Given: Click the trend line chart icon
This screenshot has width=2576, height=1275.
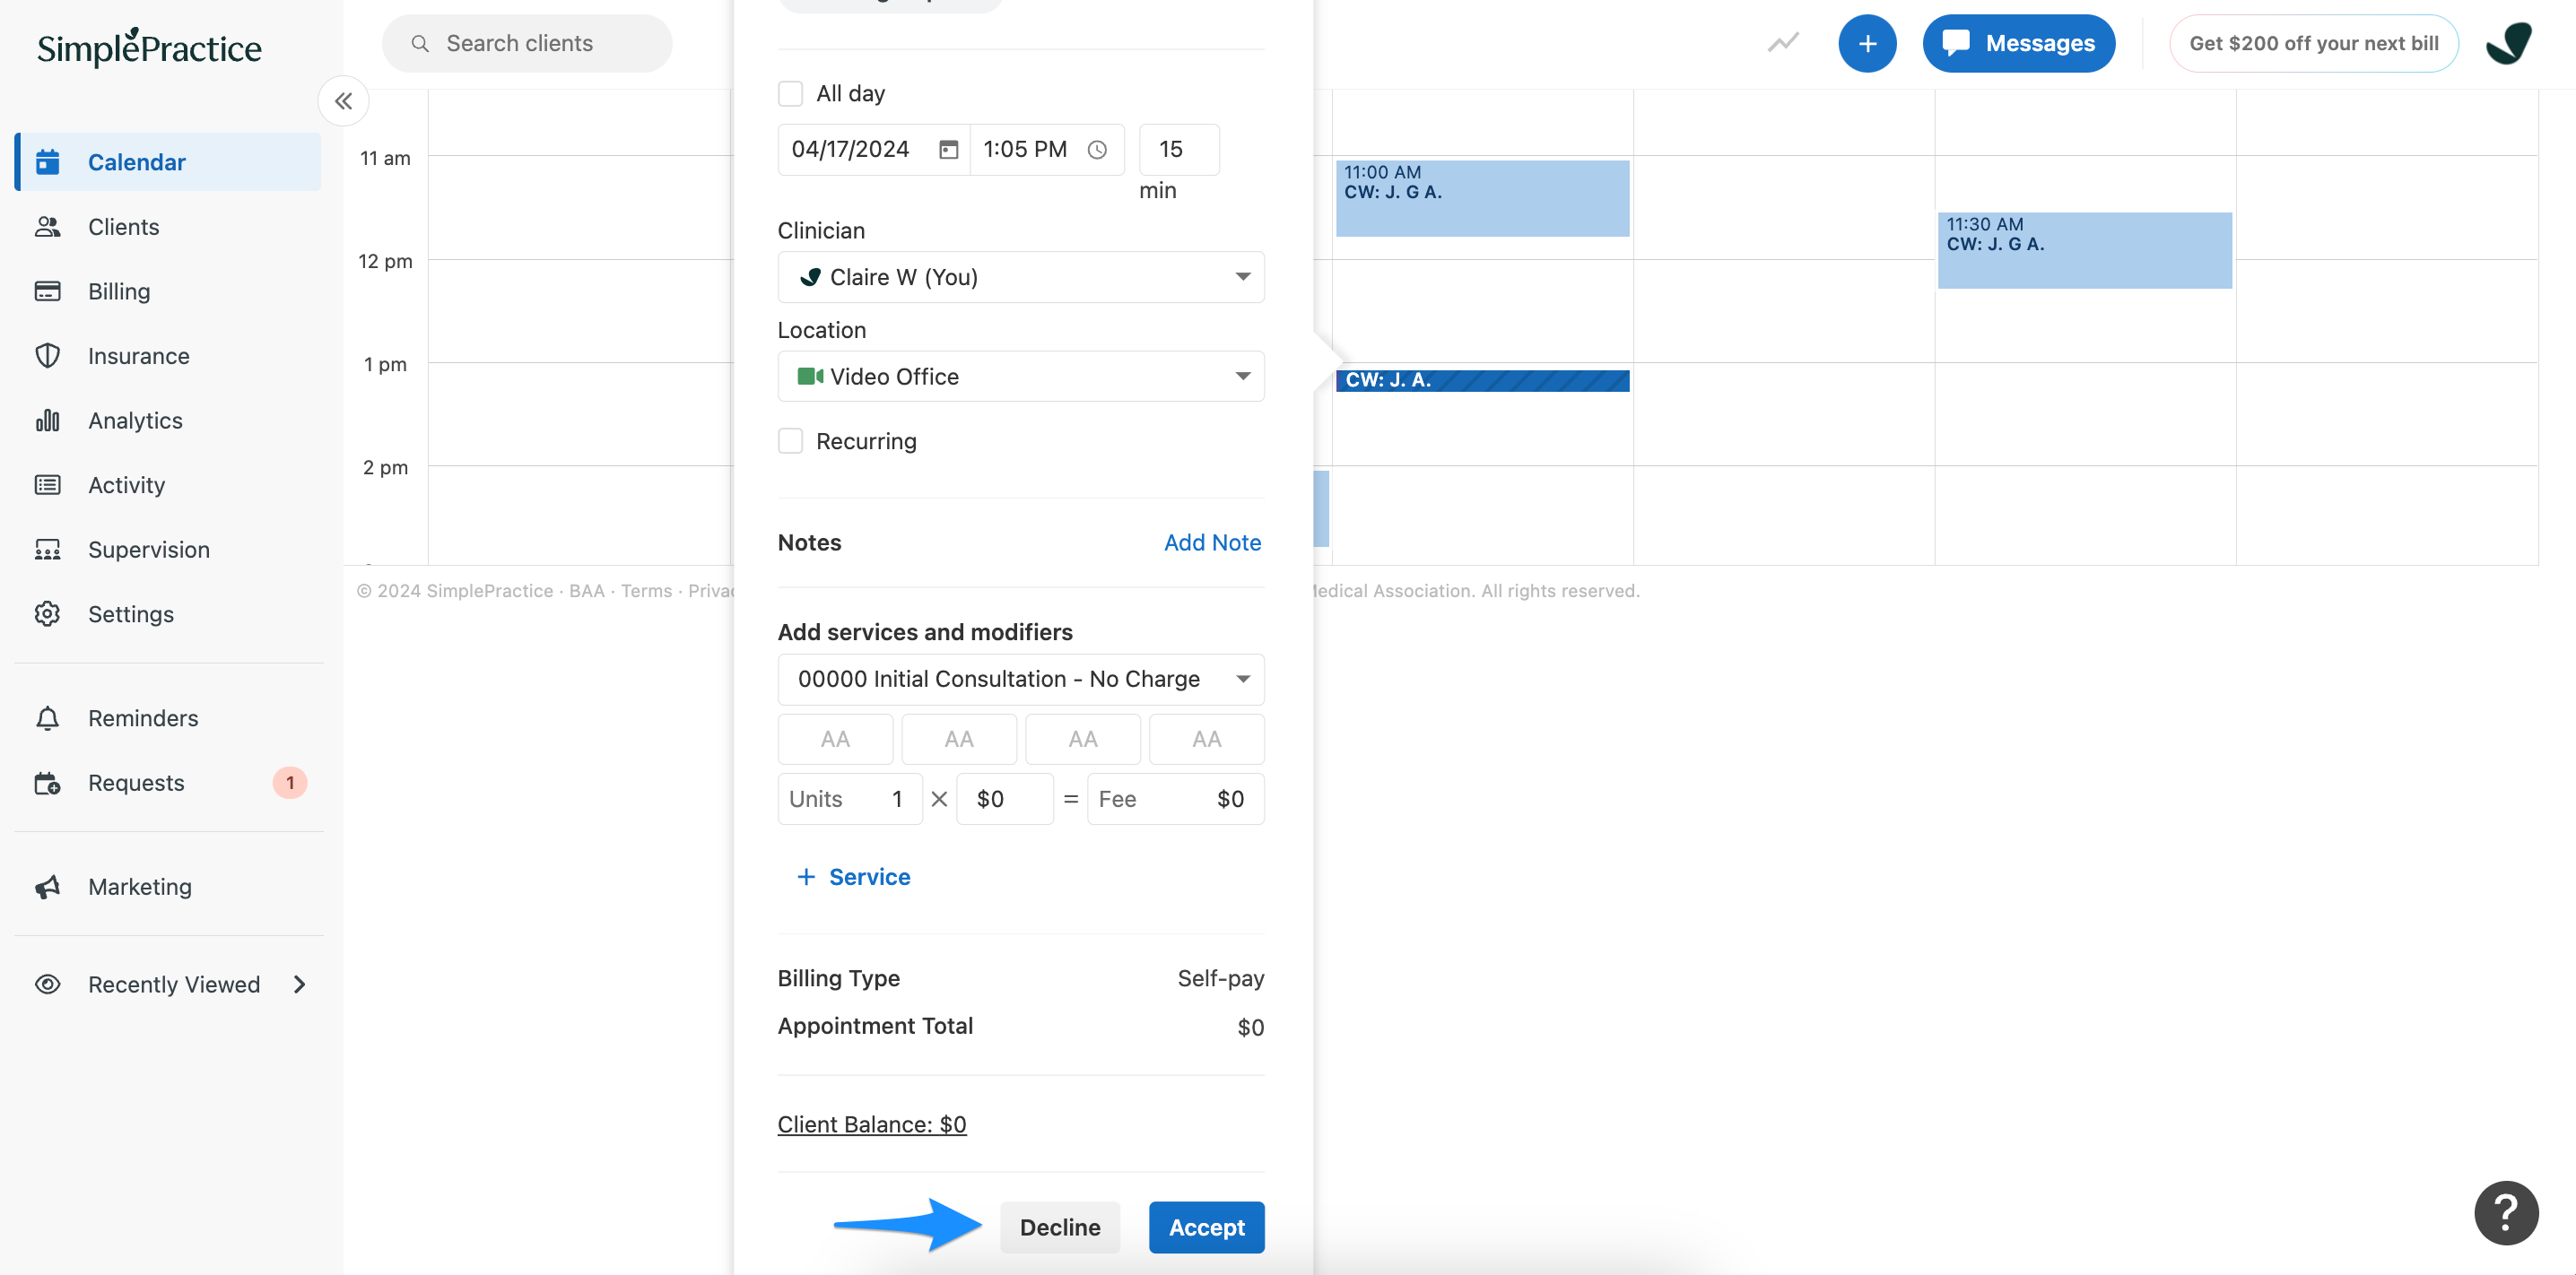Looking at the screenshot, I should pos(1783,42).
